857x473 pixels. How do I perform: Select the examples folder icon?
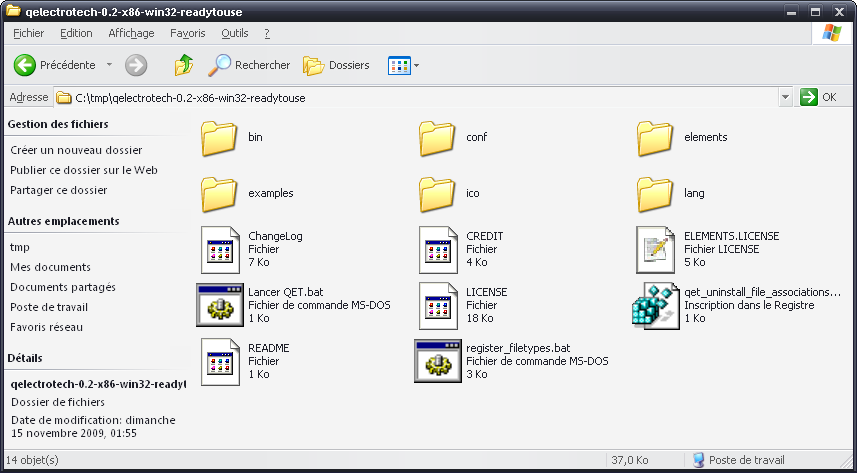click(219, 194)
